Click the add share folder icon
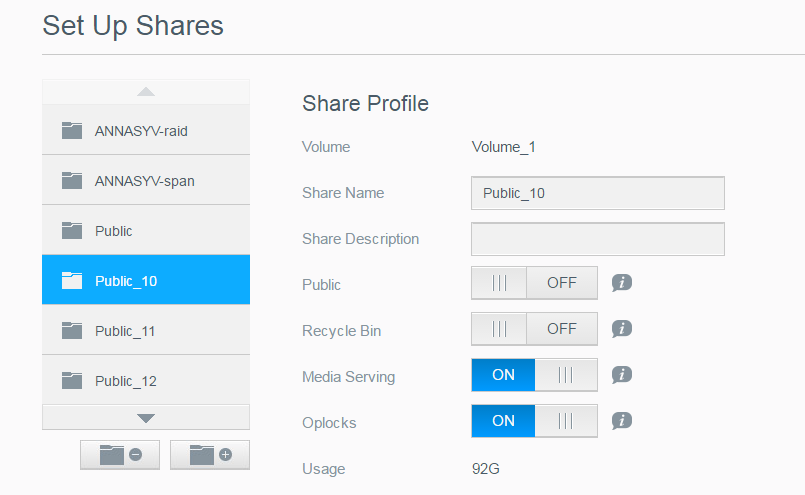The width and height of the screenshot is (805, 495). point(209,454)
